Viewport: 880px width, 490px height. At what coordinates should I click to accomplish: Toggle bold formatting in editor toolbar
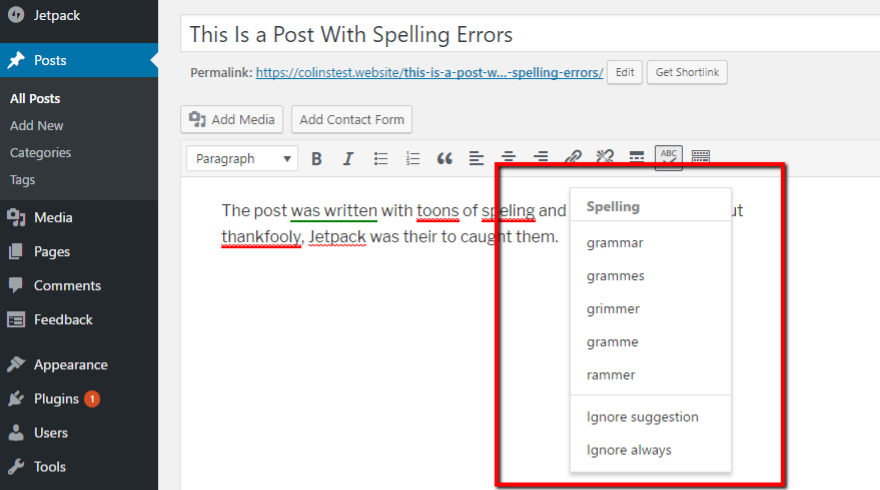[x=317, y=159]
